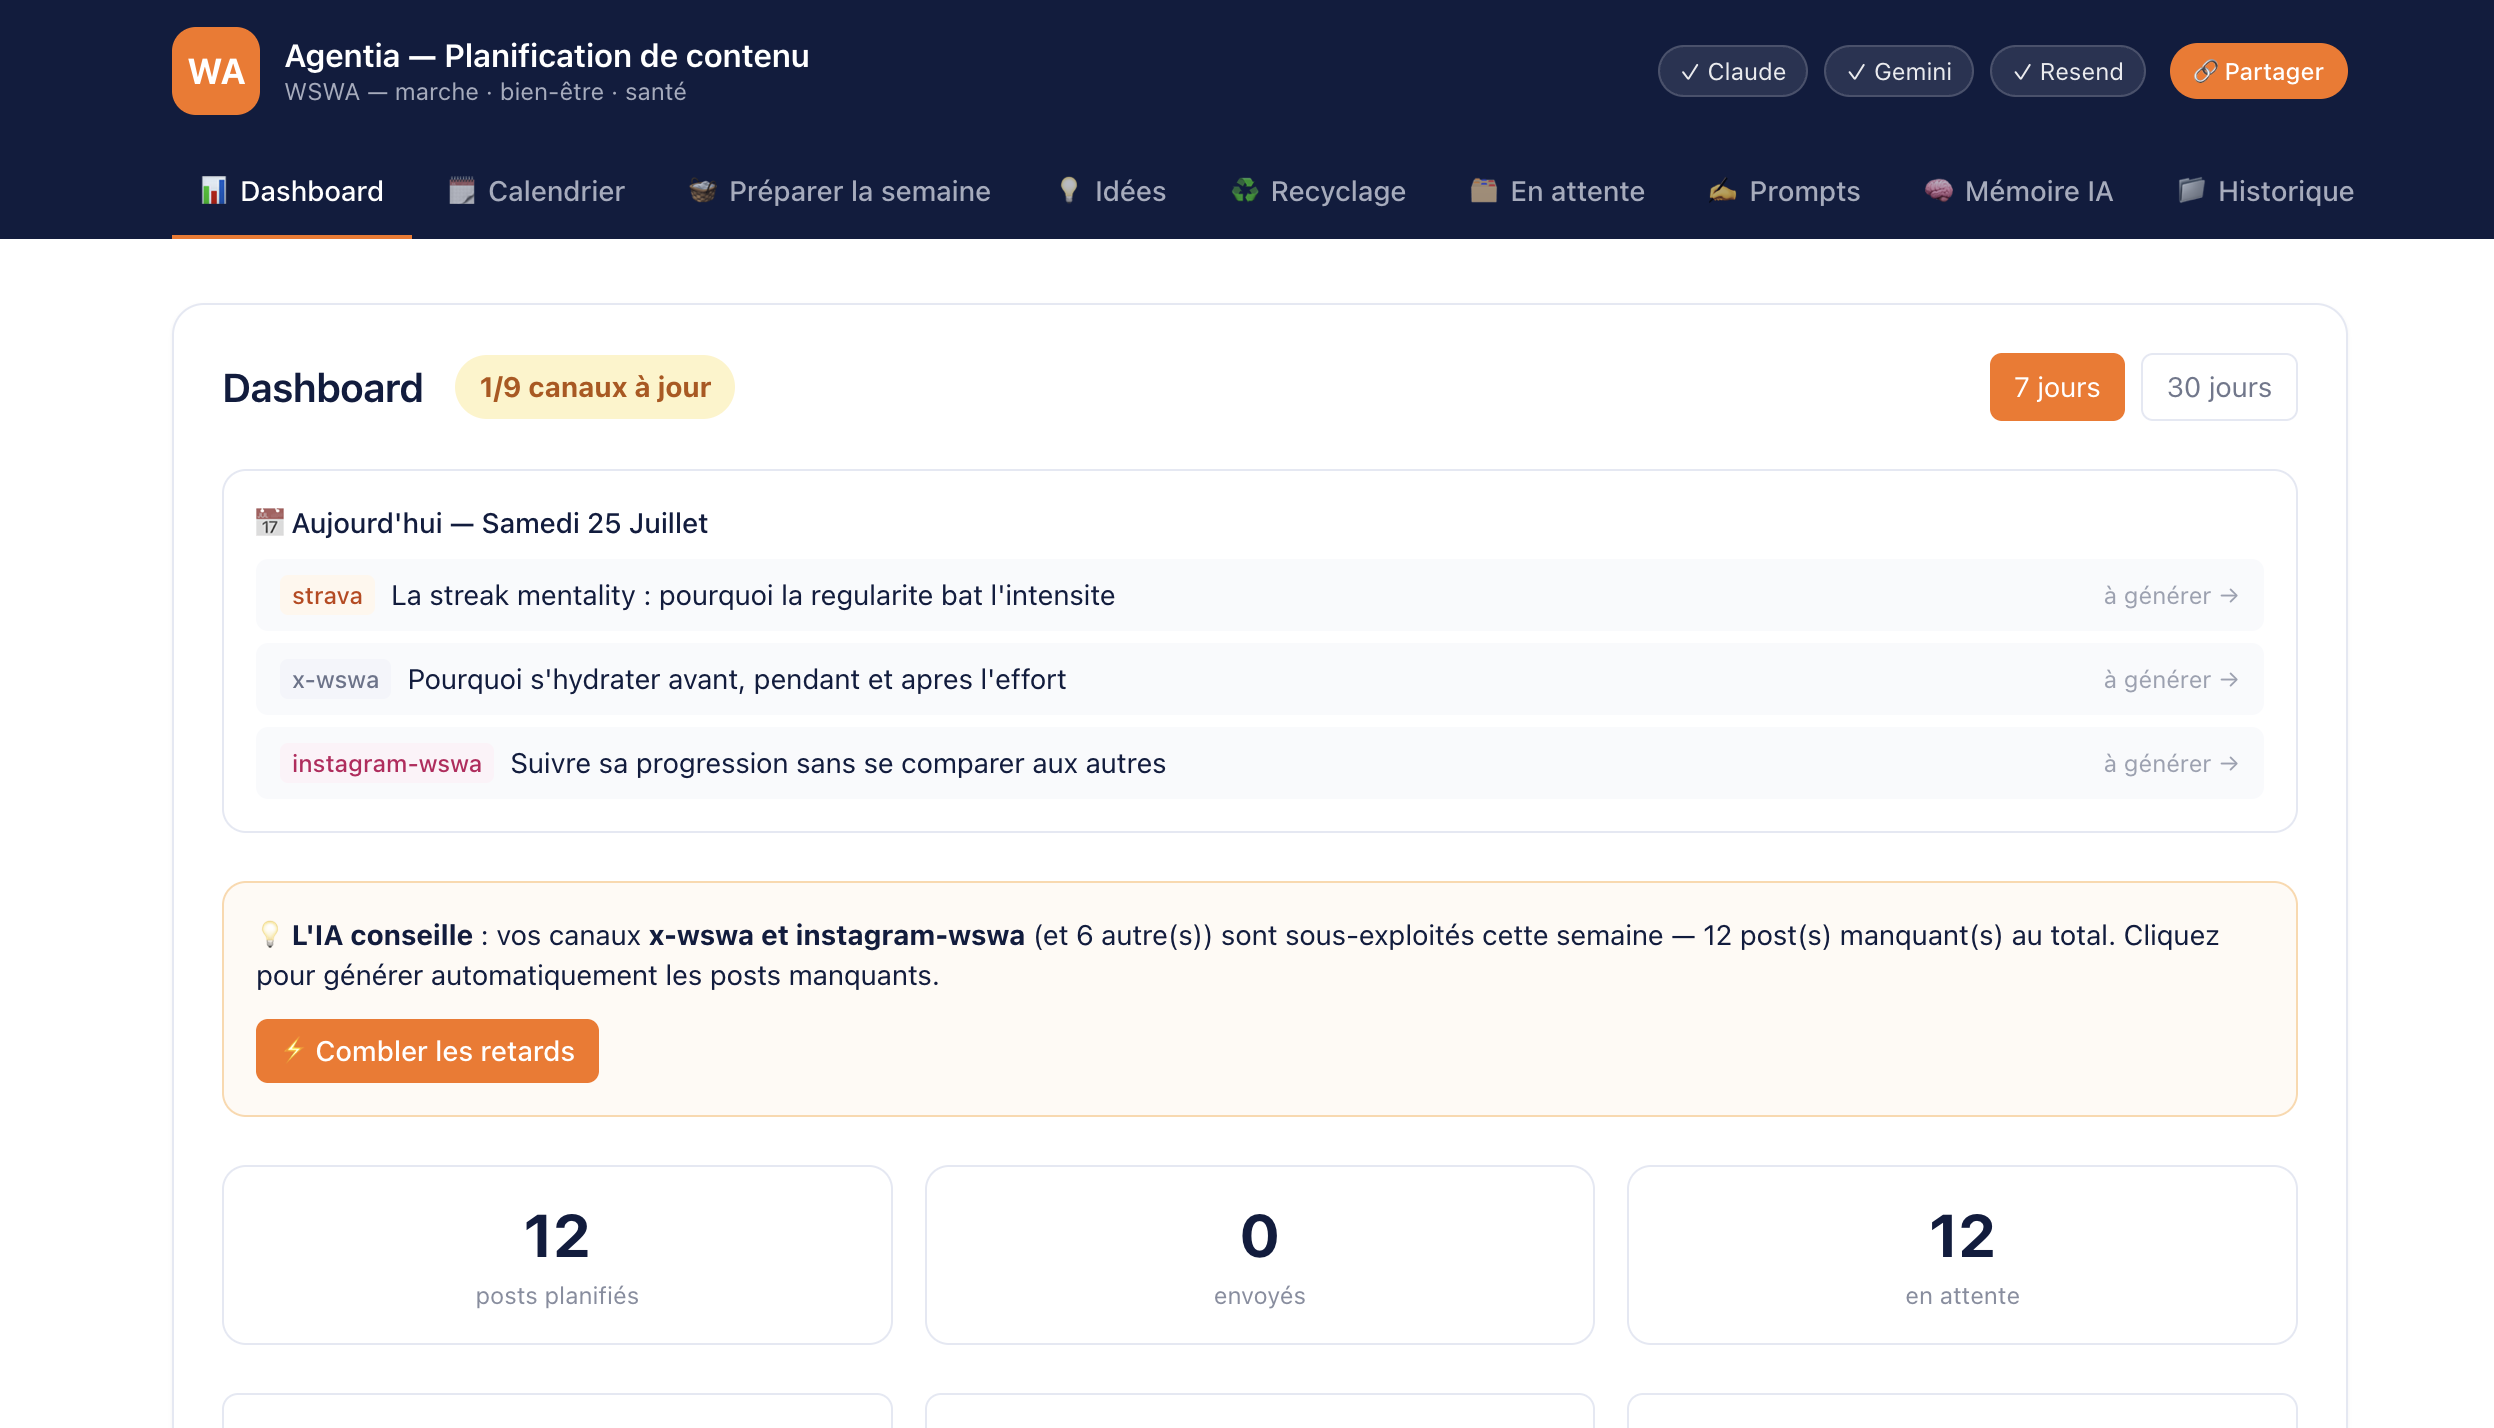Viewport: 2494px width, 1428px height.
Task: Click à générer on x-wswa row
Action: [2171, 680]
